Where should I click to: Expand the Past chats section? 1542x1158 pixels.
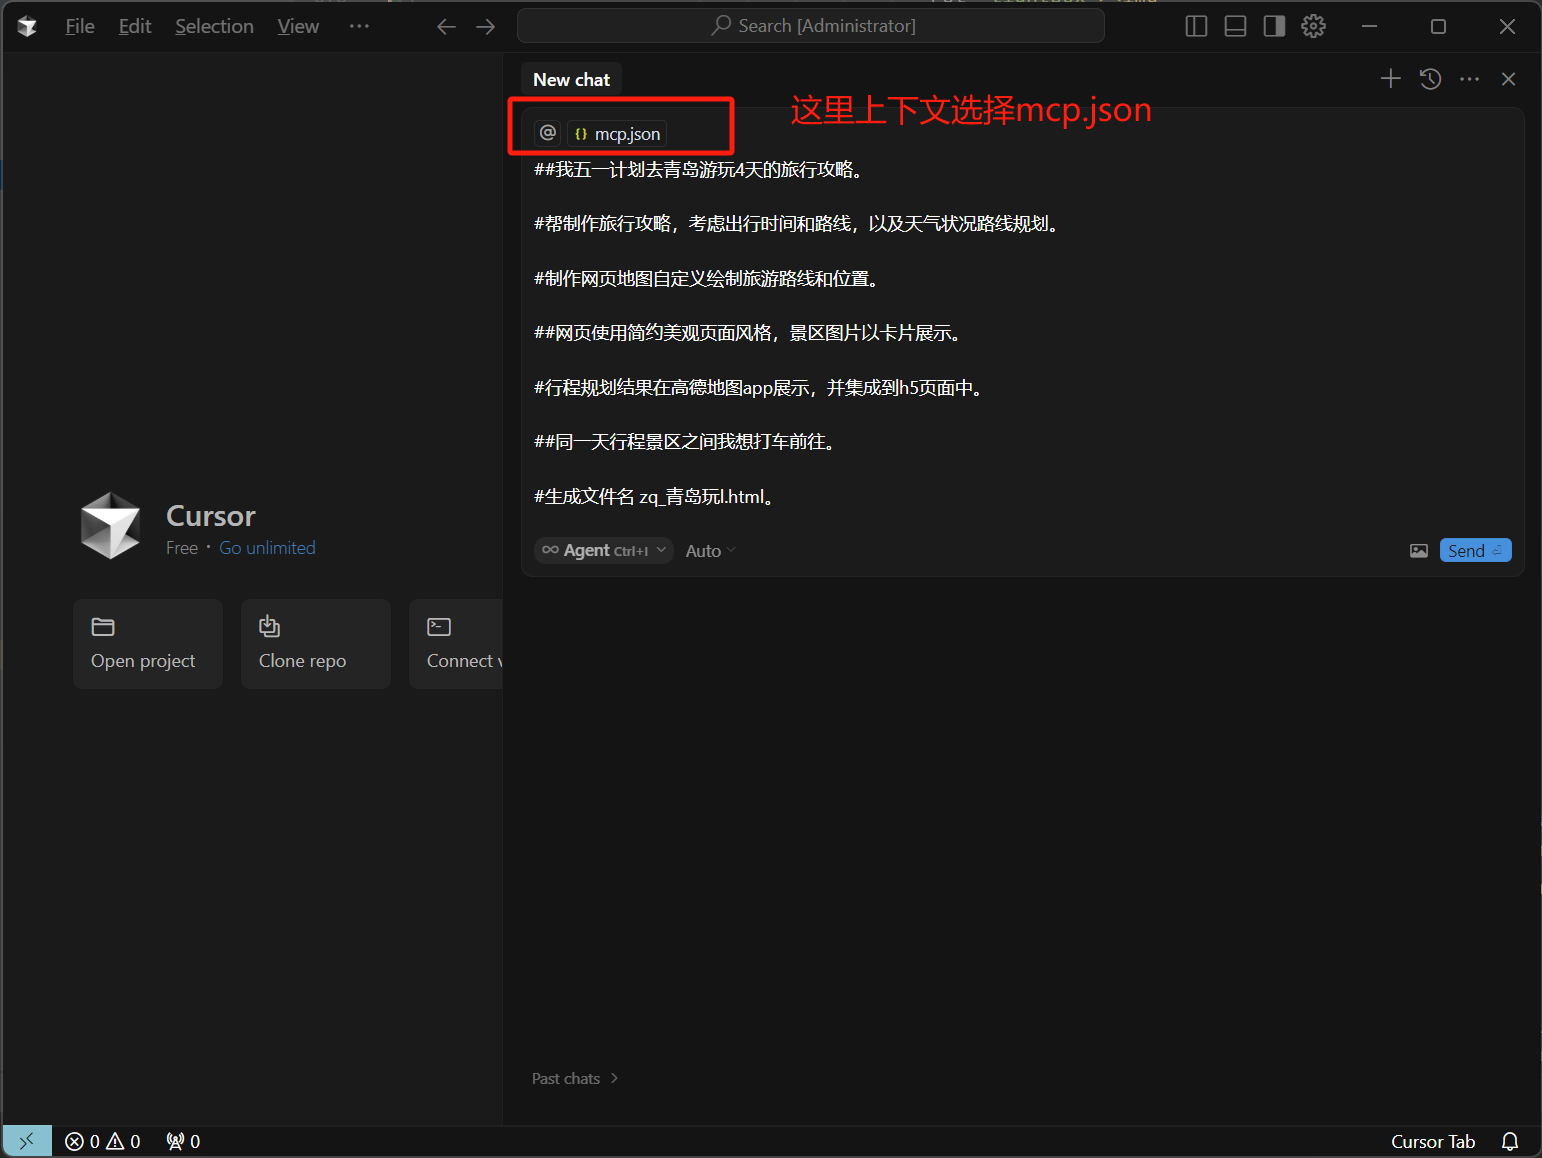[x=575, y=1078]
